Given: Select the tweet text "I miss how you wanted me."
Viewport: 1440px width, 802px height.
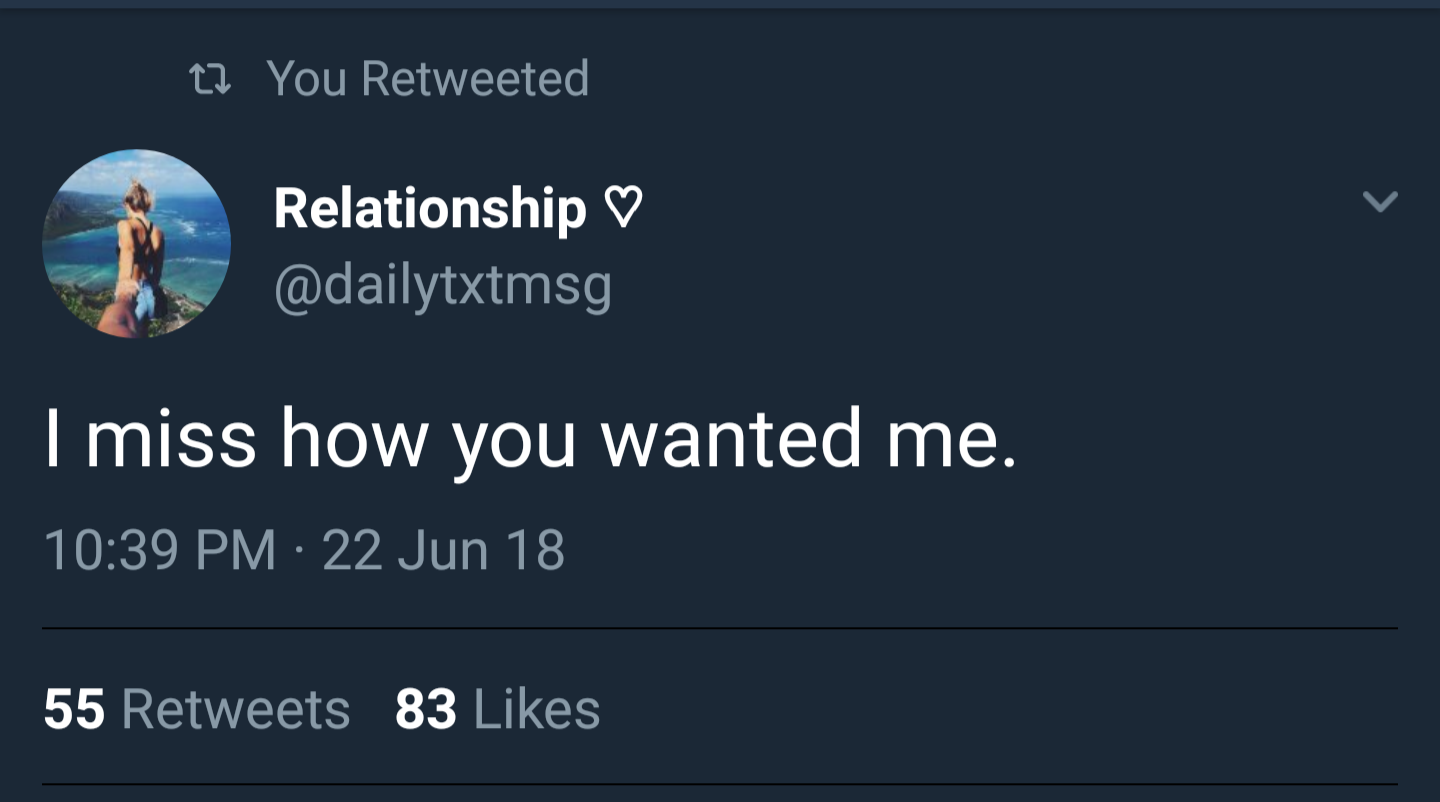Looking at the screenshot, I should pyautogui.click(x=530, y=440).
